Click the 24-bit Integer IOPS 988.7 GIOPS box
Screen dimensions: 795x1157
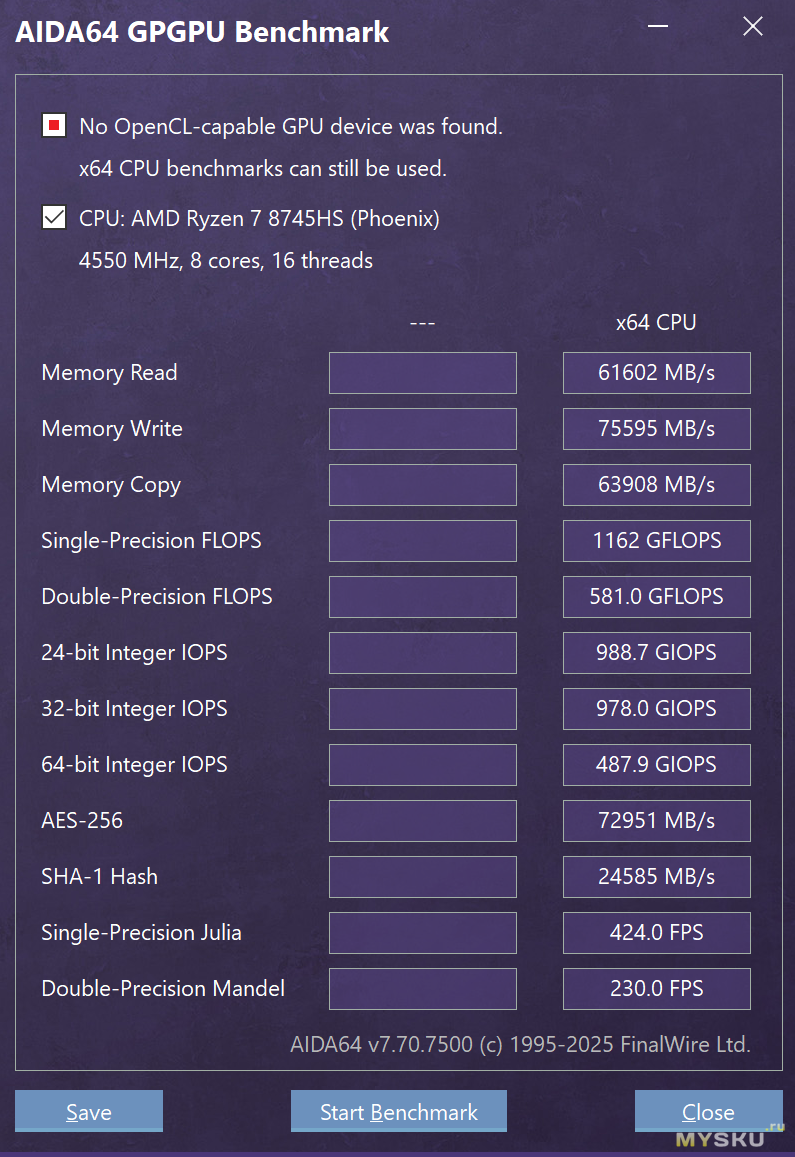[657, 653]
